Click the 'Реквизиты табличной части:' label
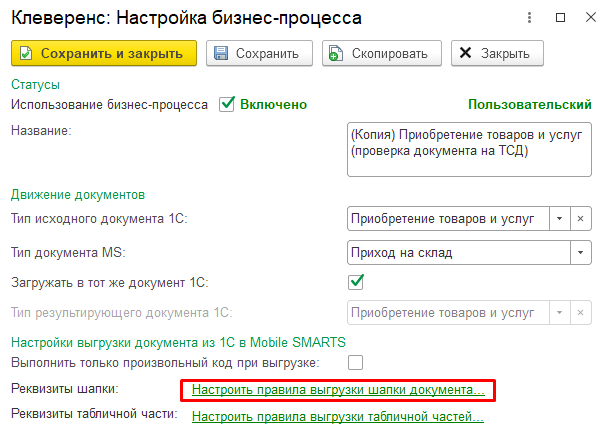Image resolution: width=599 pixels, height=430 pixels. (x=94, y=414)
